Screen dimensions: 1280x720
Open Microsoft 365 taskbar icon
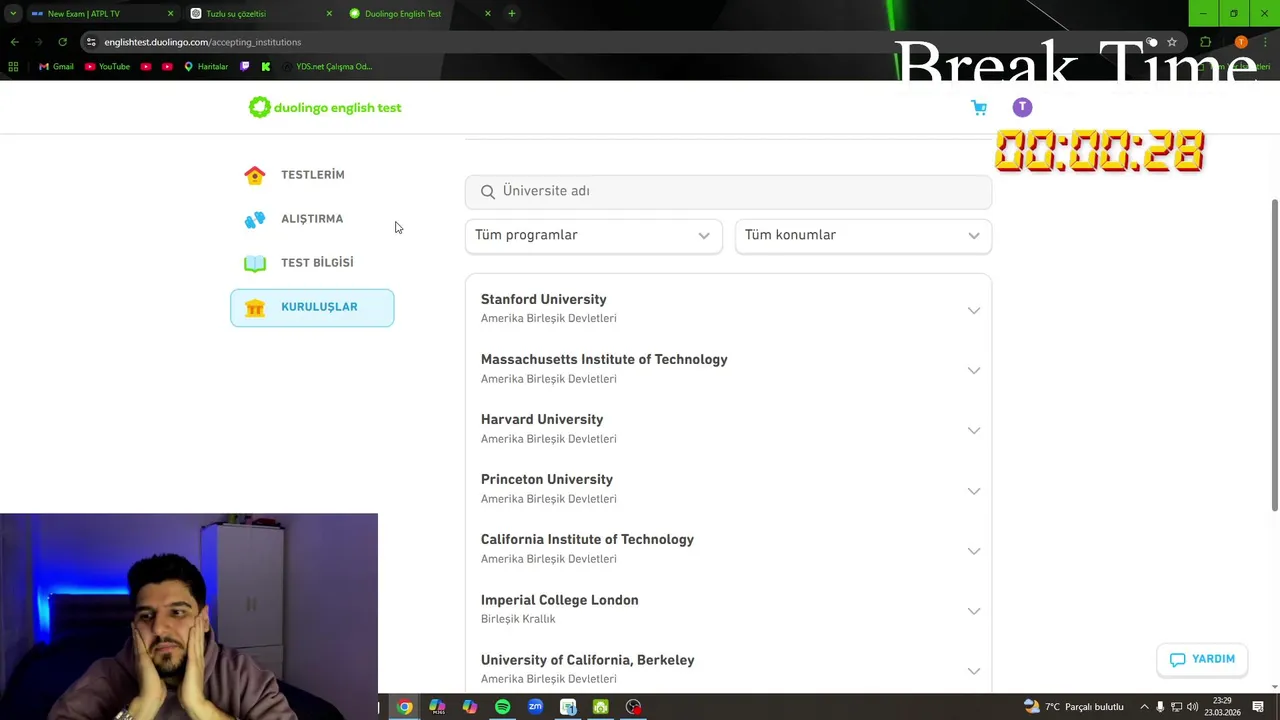click(437, 707)
